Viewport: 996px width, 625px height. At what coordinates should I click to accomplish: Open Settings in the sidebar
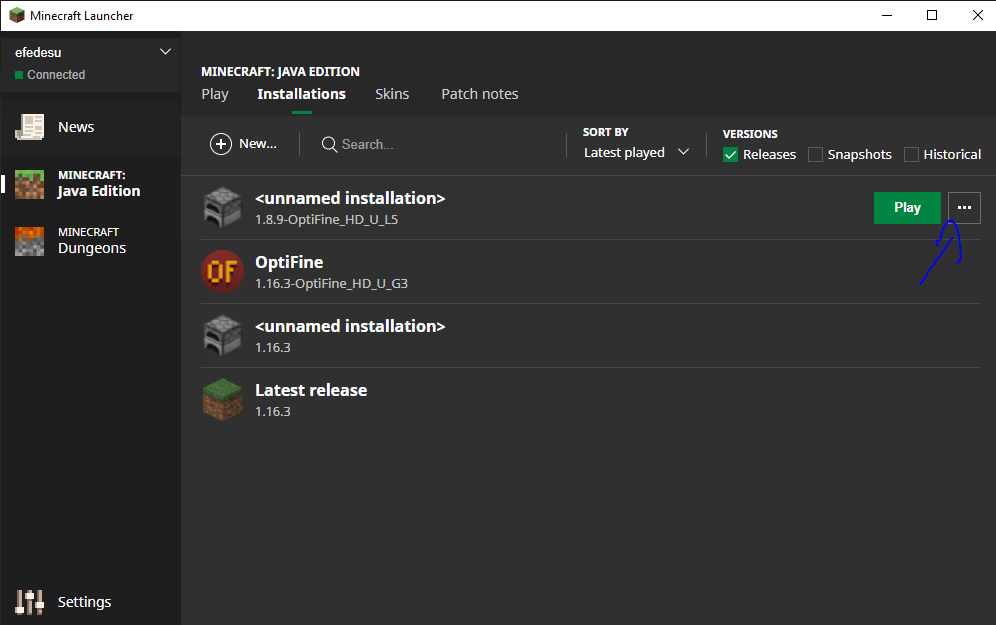[90, 601]
